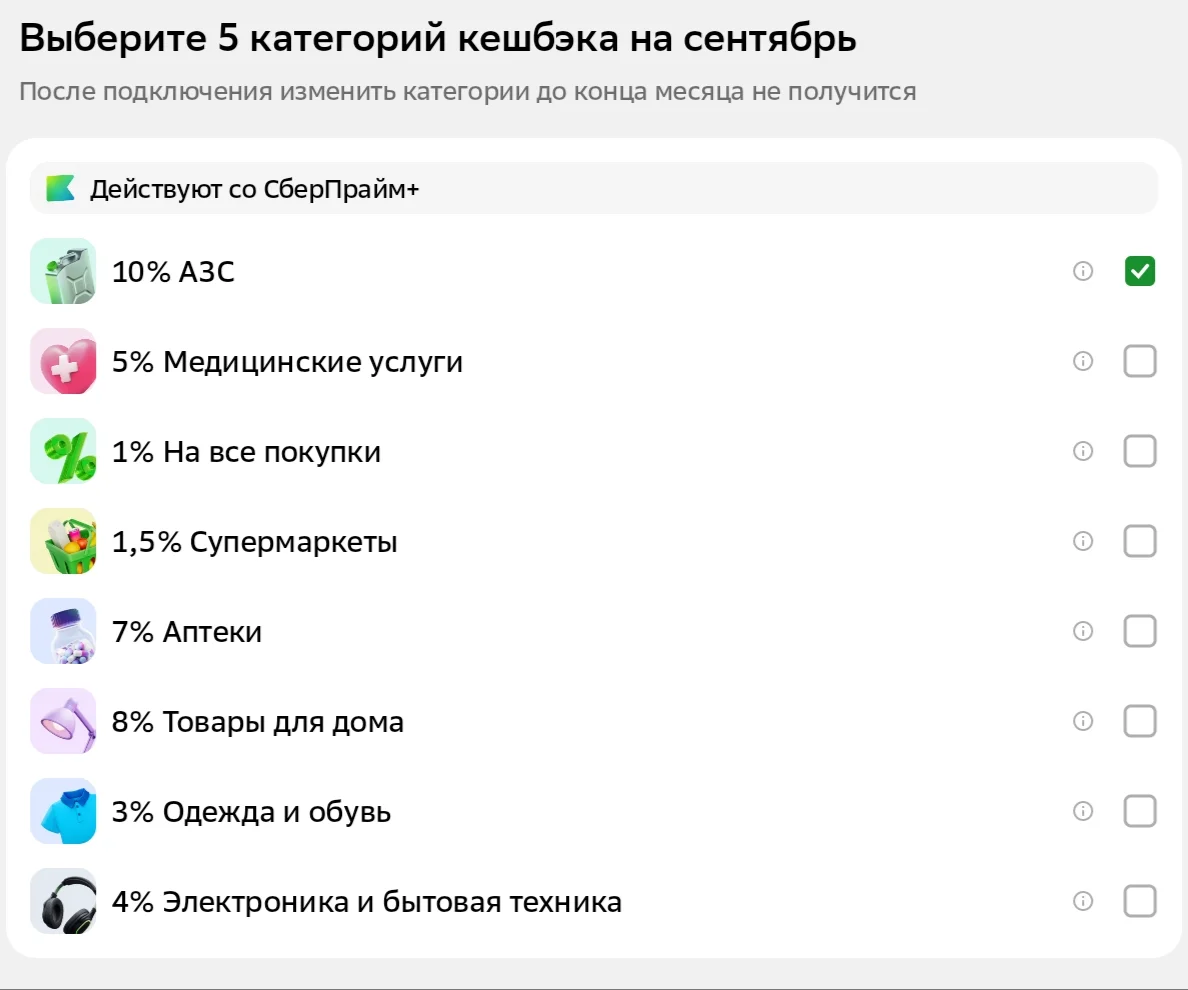This screenshot has height=990, width=1188.
Task: View info for 1,5% Супермаркеты
Action: [x=1083, y=541]
